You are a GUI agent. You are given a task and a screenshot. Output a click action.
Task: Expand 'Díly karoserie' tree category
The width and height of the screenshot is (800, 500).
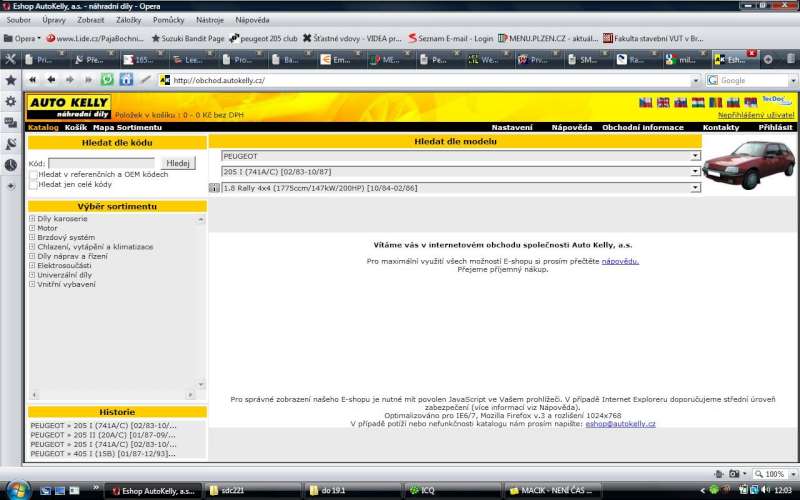click(x=32, y=218)
